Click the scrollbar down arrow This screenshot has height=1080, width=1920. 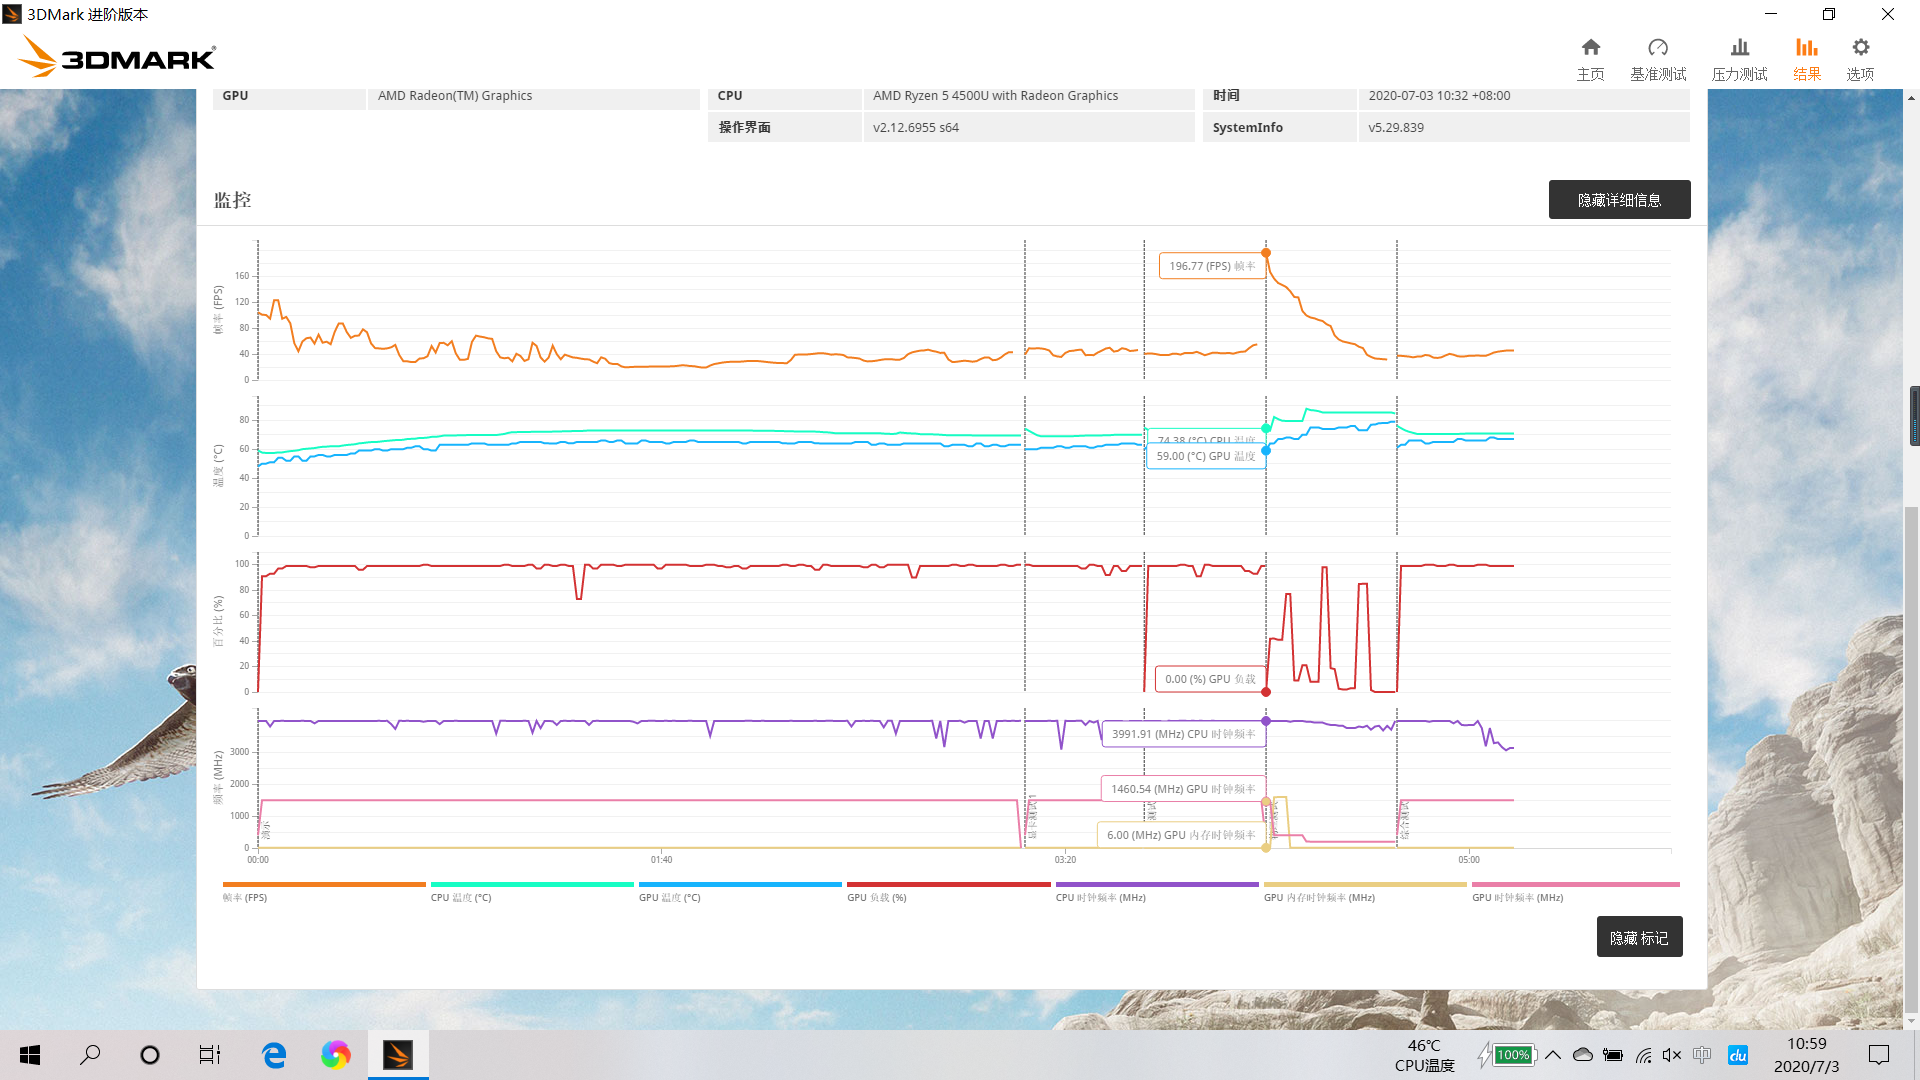[1912, 1021]
